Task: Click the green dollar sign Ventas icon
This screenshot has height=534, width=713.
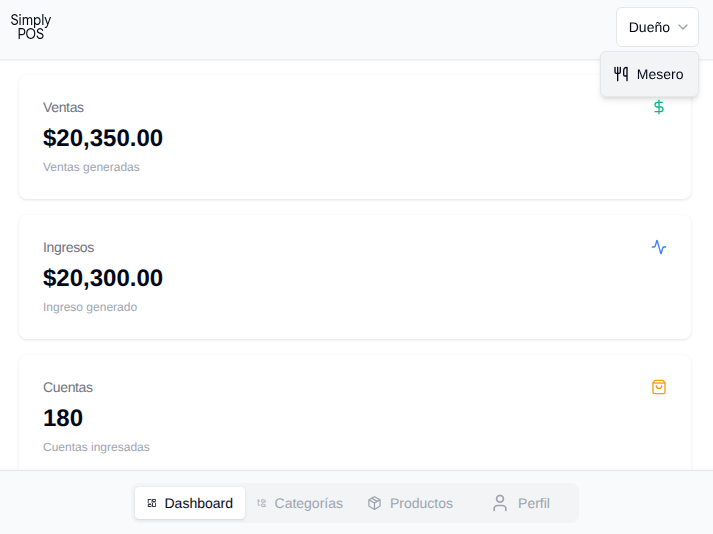Action: click(x=659, y=107)
